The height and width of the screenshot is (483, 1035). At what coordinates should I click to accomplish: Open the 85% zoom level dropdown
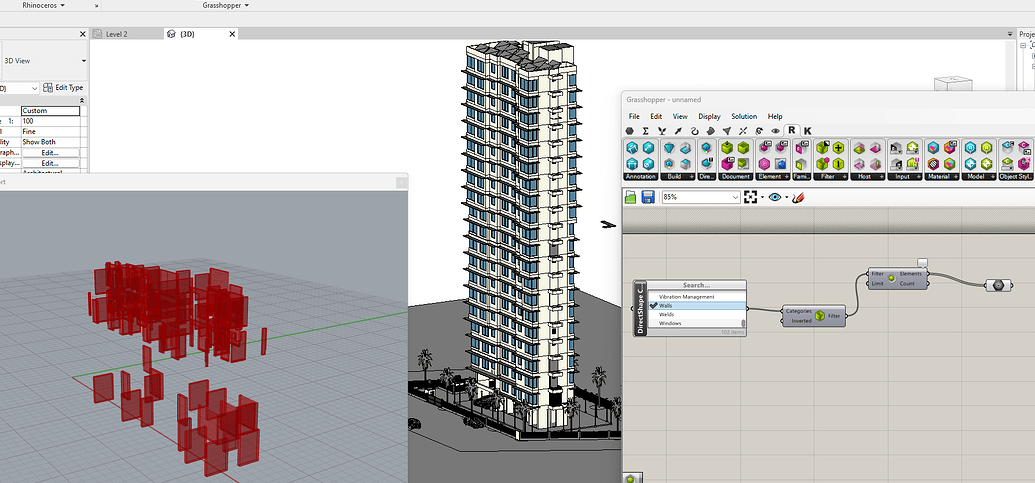coord(735,197)
